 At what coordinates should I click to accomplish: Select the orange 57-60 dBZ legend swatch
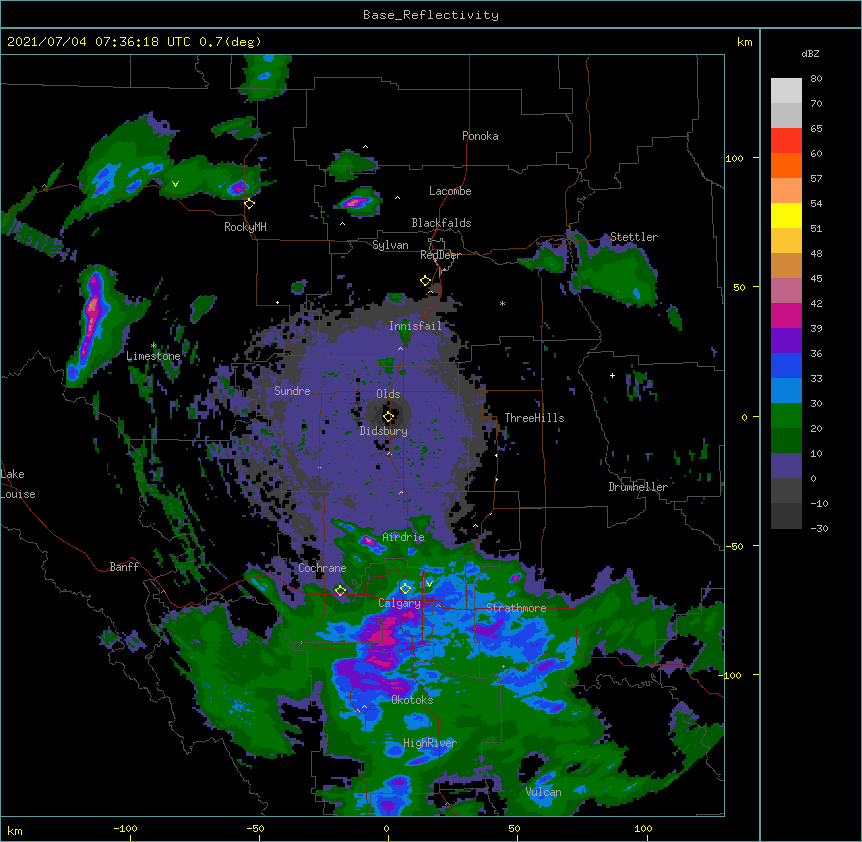(x=786, y=165)
